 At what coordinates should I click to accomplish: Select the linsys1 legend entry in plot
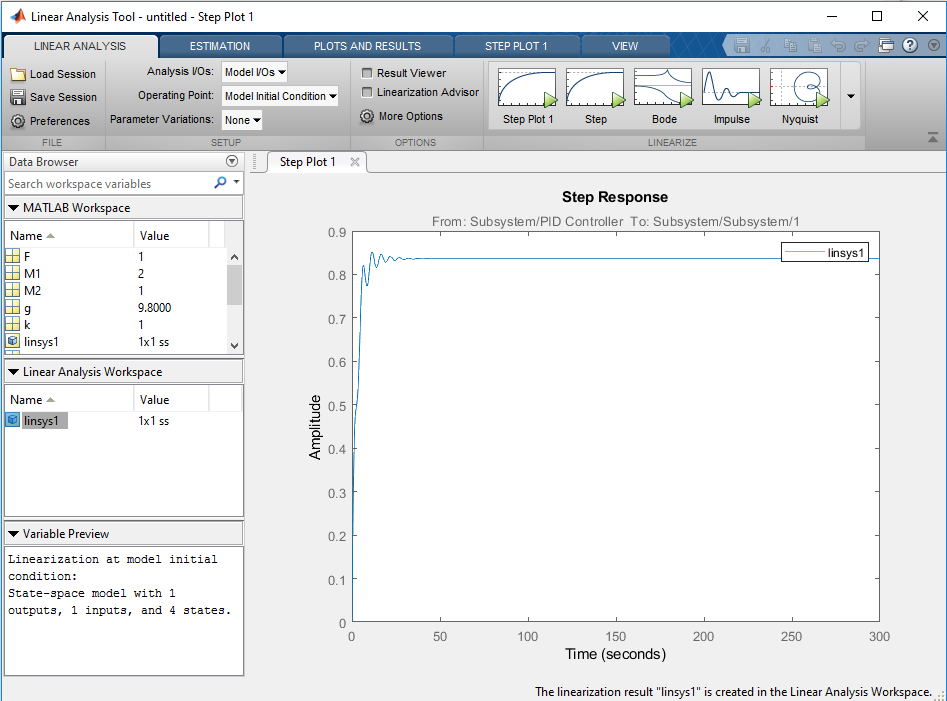(825, 252)
